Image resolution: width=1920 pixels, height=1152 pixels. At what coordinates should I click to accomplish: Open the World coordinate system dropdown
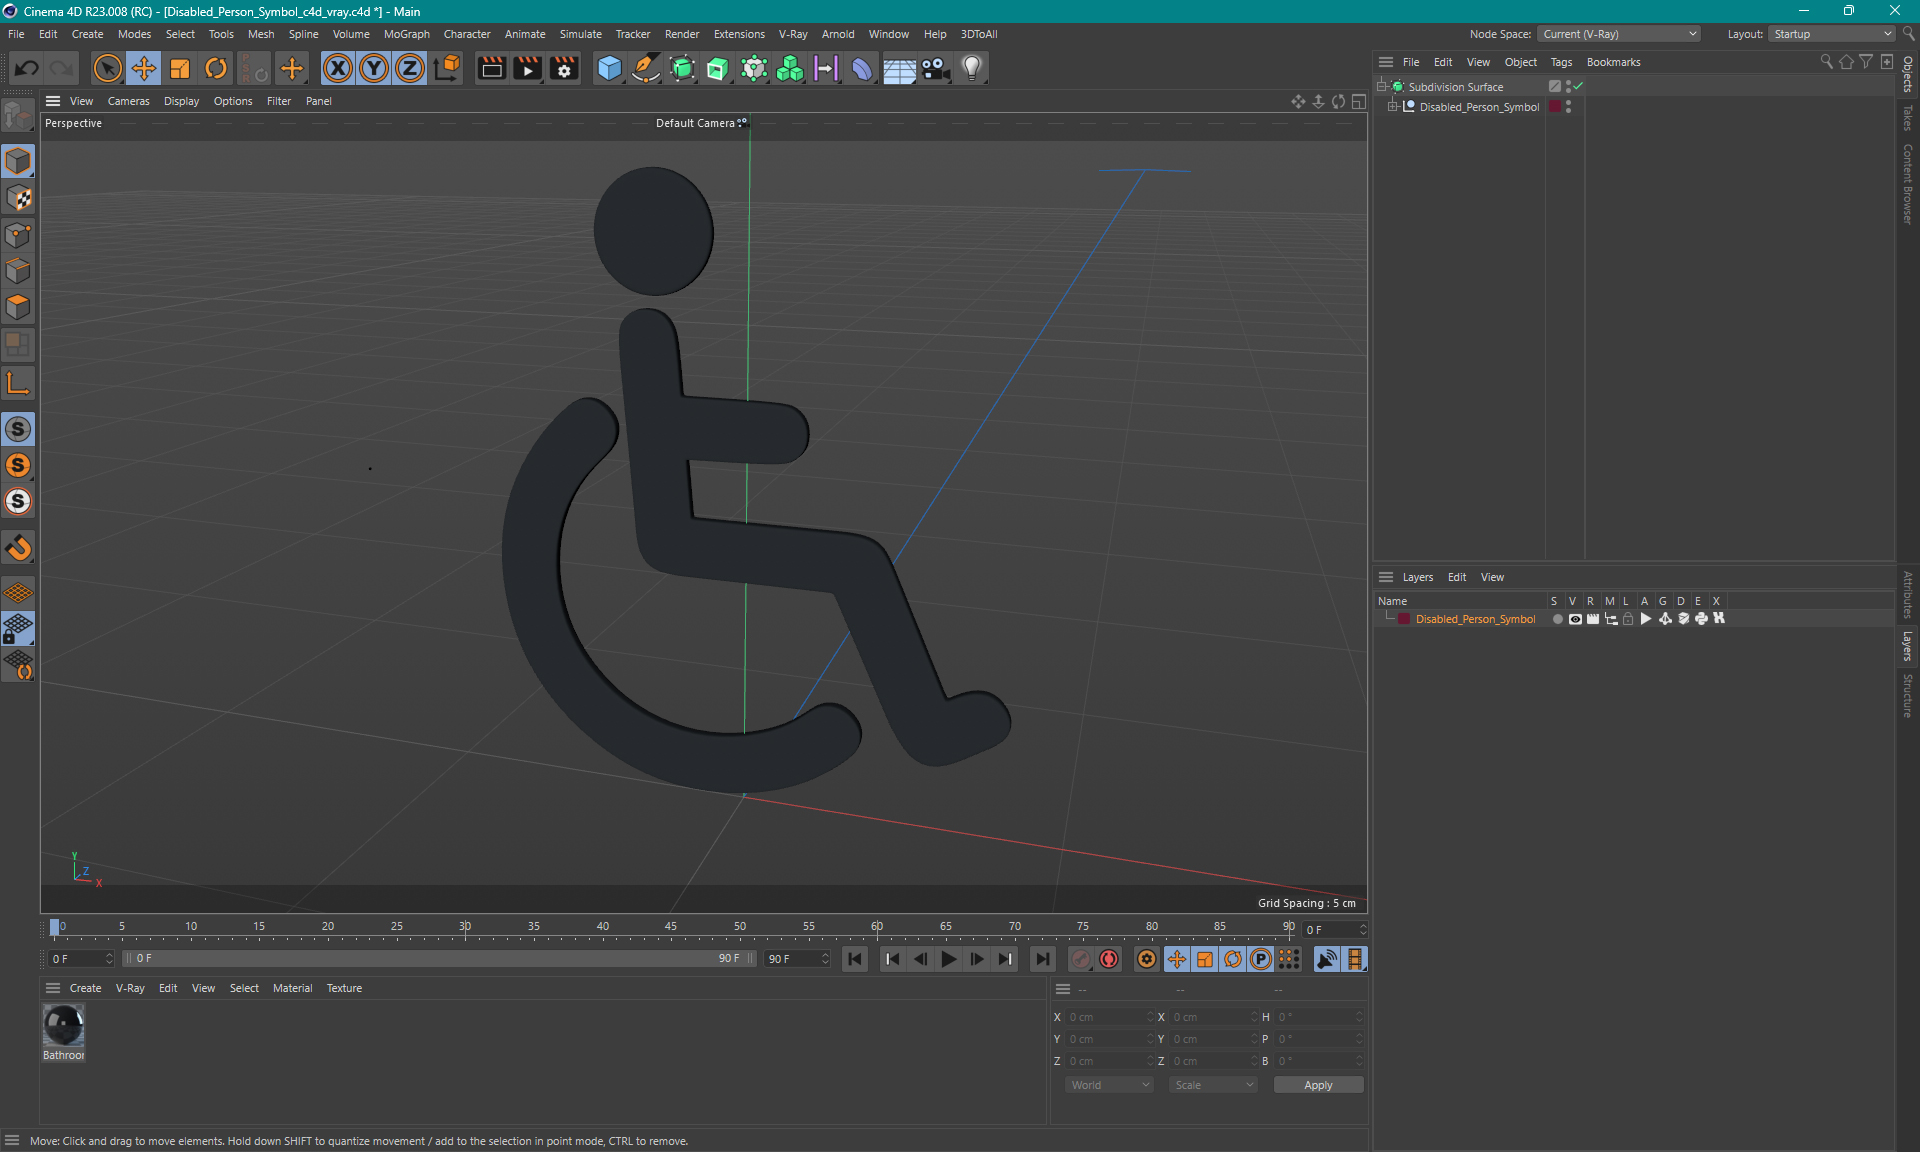(1109, 1085)
